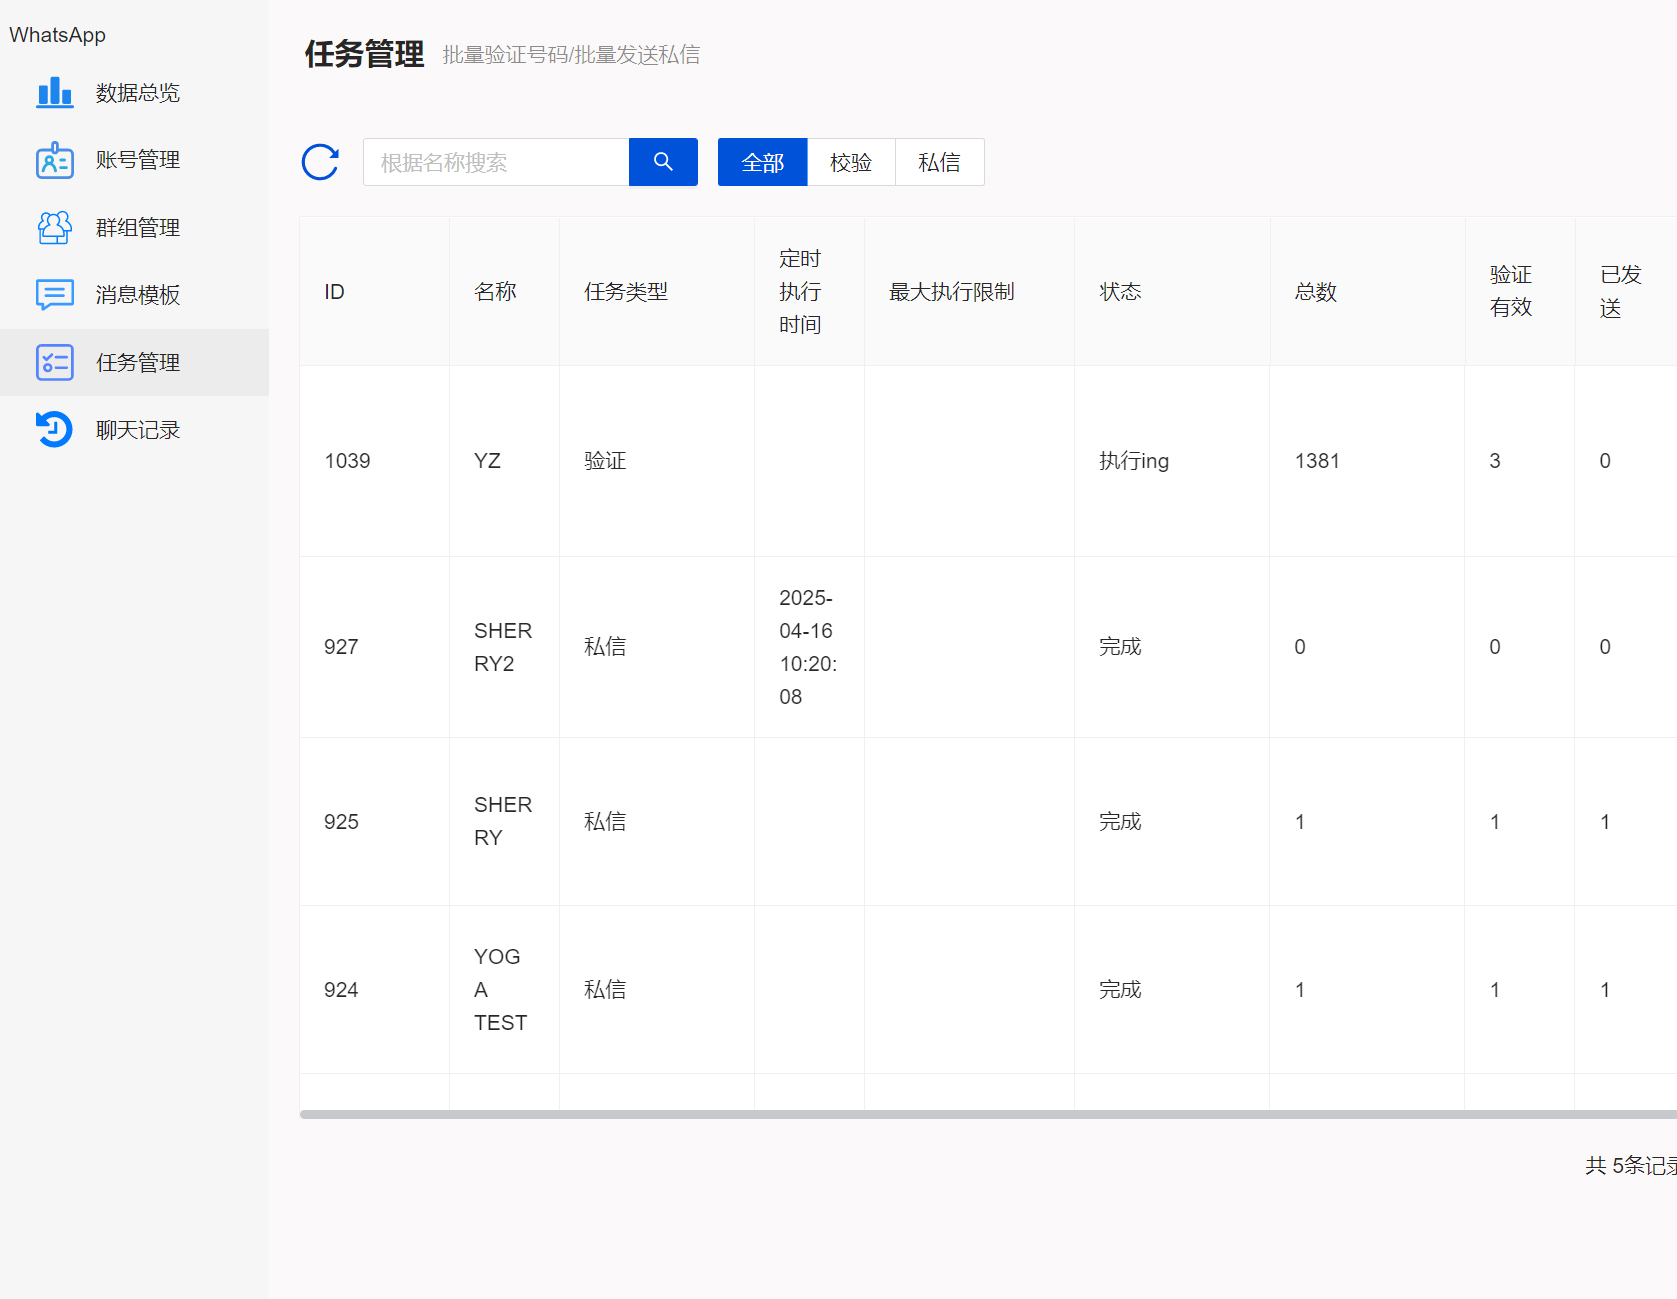The image size is (1677, 1299).
Task: Select the 全部 filter tab
Action: (762, 162)
